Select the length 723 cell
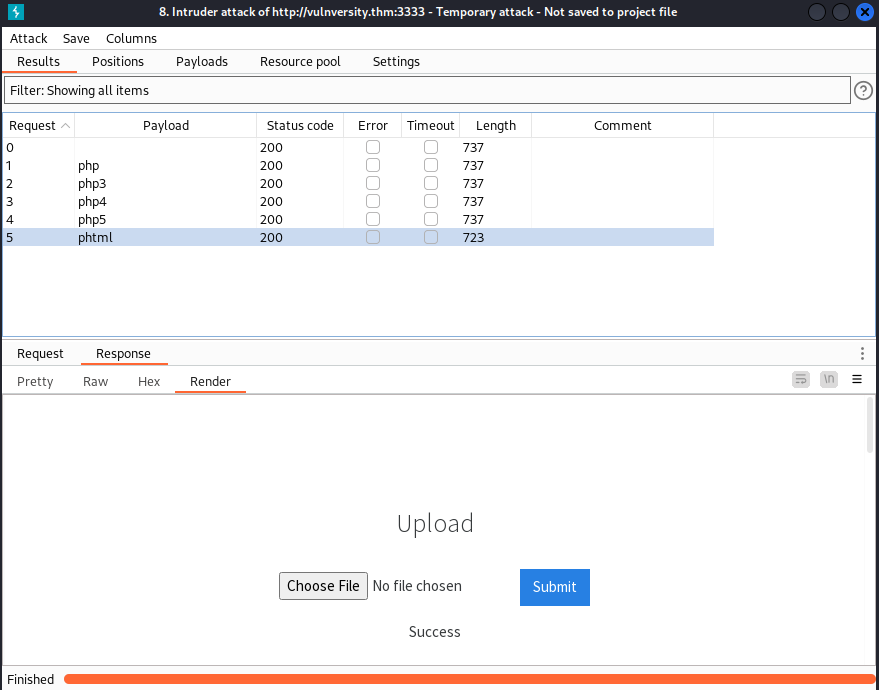879x690 pixels. point(496,237)
